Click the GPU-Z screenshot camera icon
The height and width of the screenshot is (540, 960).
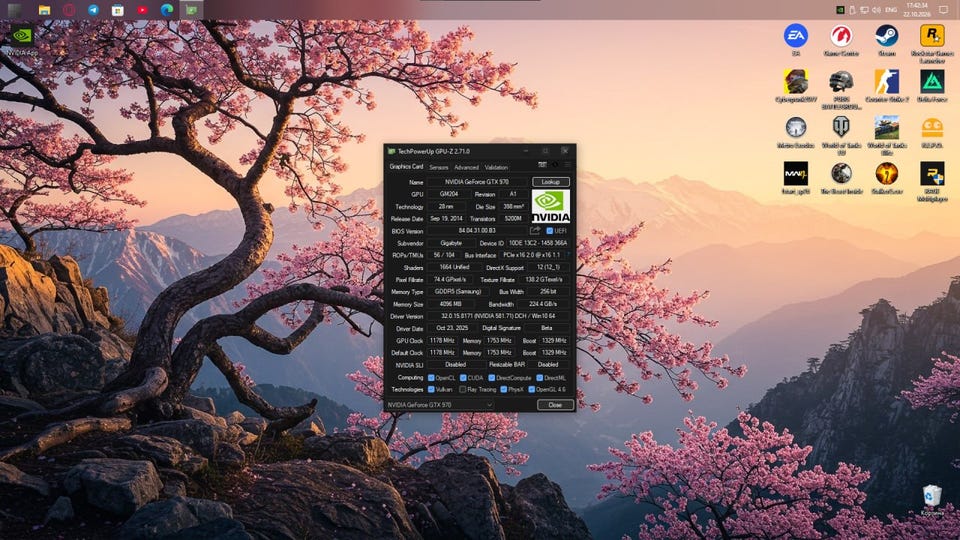tap(542, 165)
